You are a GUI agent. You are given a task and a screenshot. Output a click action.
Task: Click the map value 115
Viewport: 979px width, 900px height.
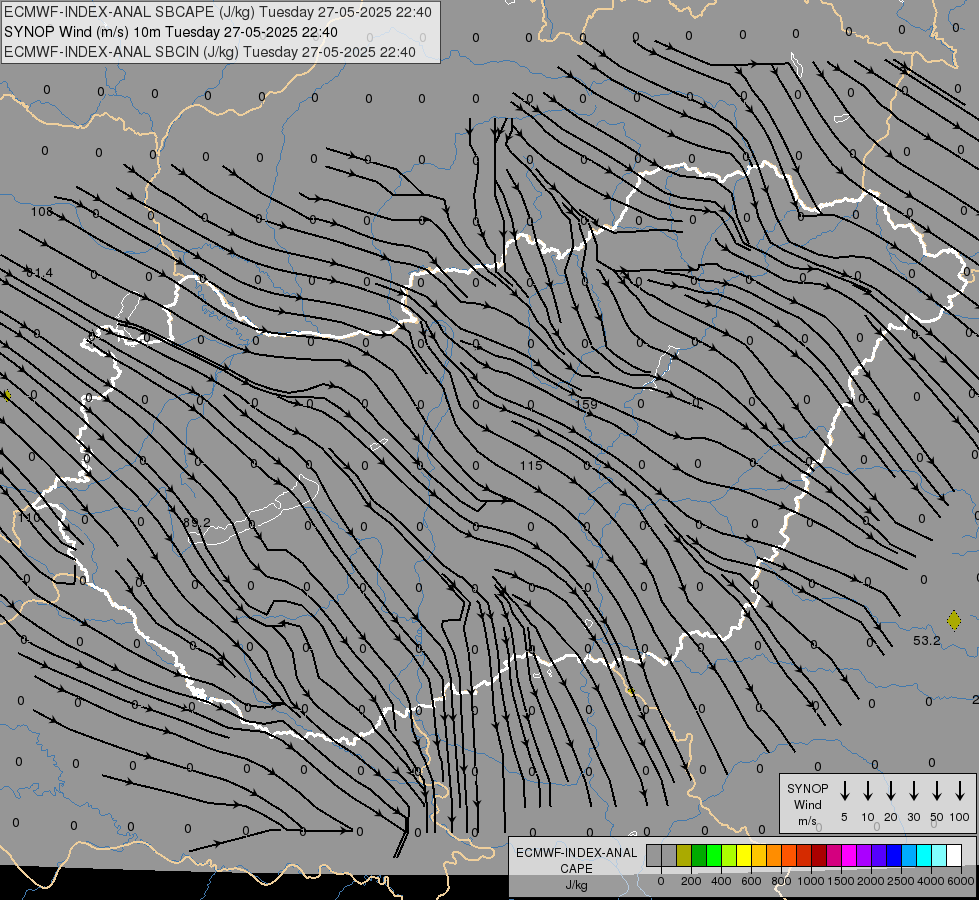click(x=531, y=465)
